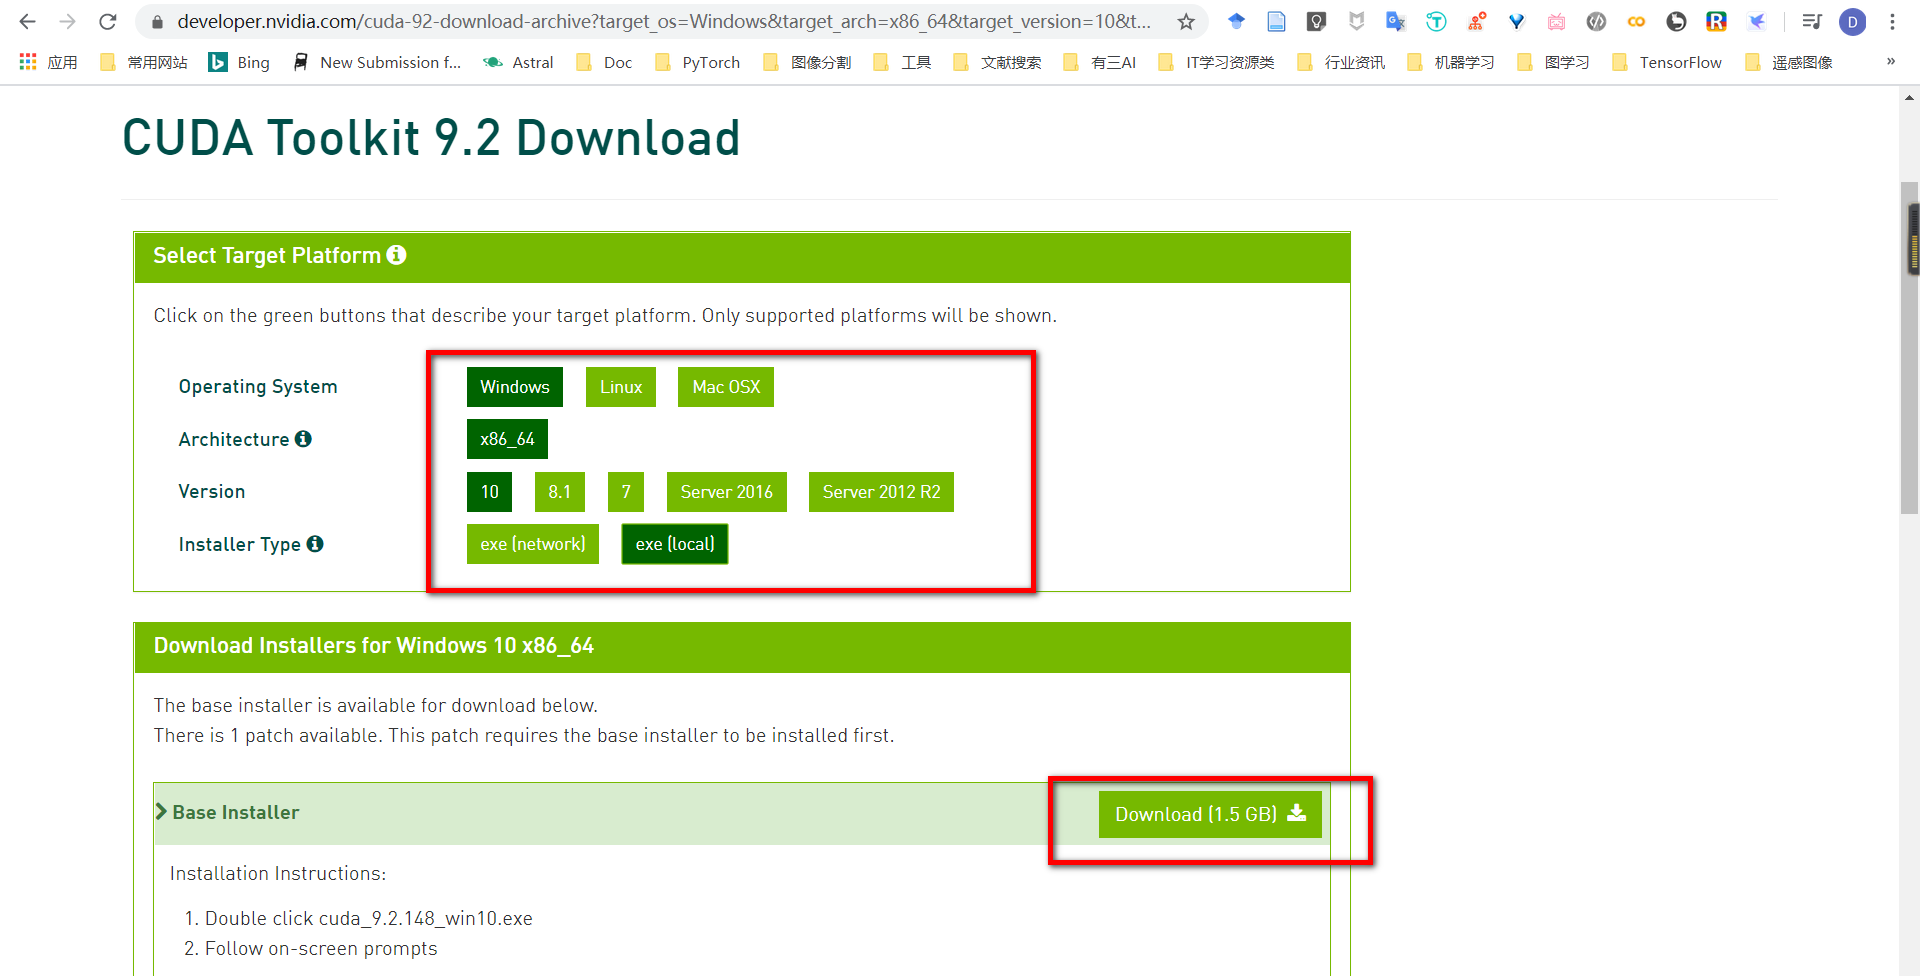Viewport: 1920px width, 976px height.
Task: Open the orange CO Colab extension
Action: click(1636, 21)
